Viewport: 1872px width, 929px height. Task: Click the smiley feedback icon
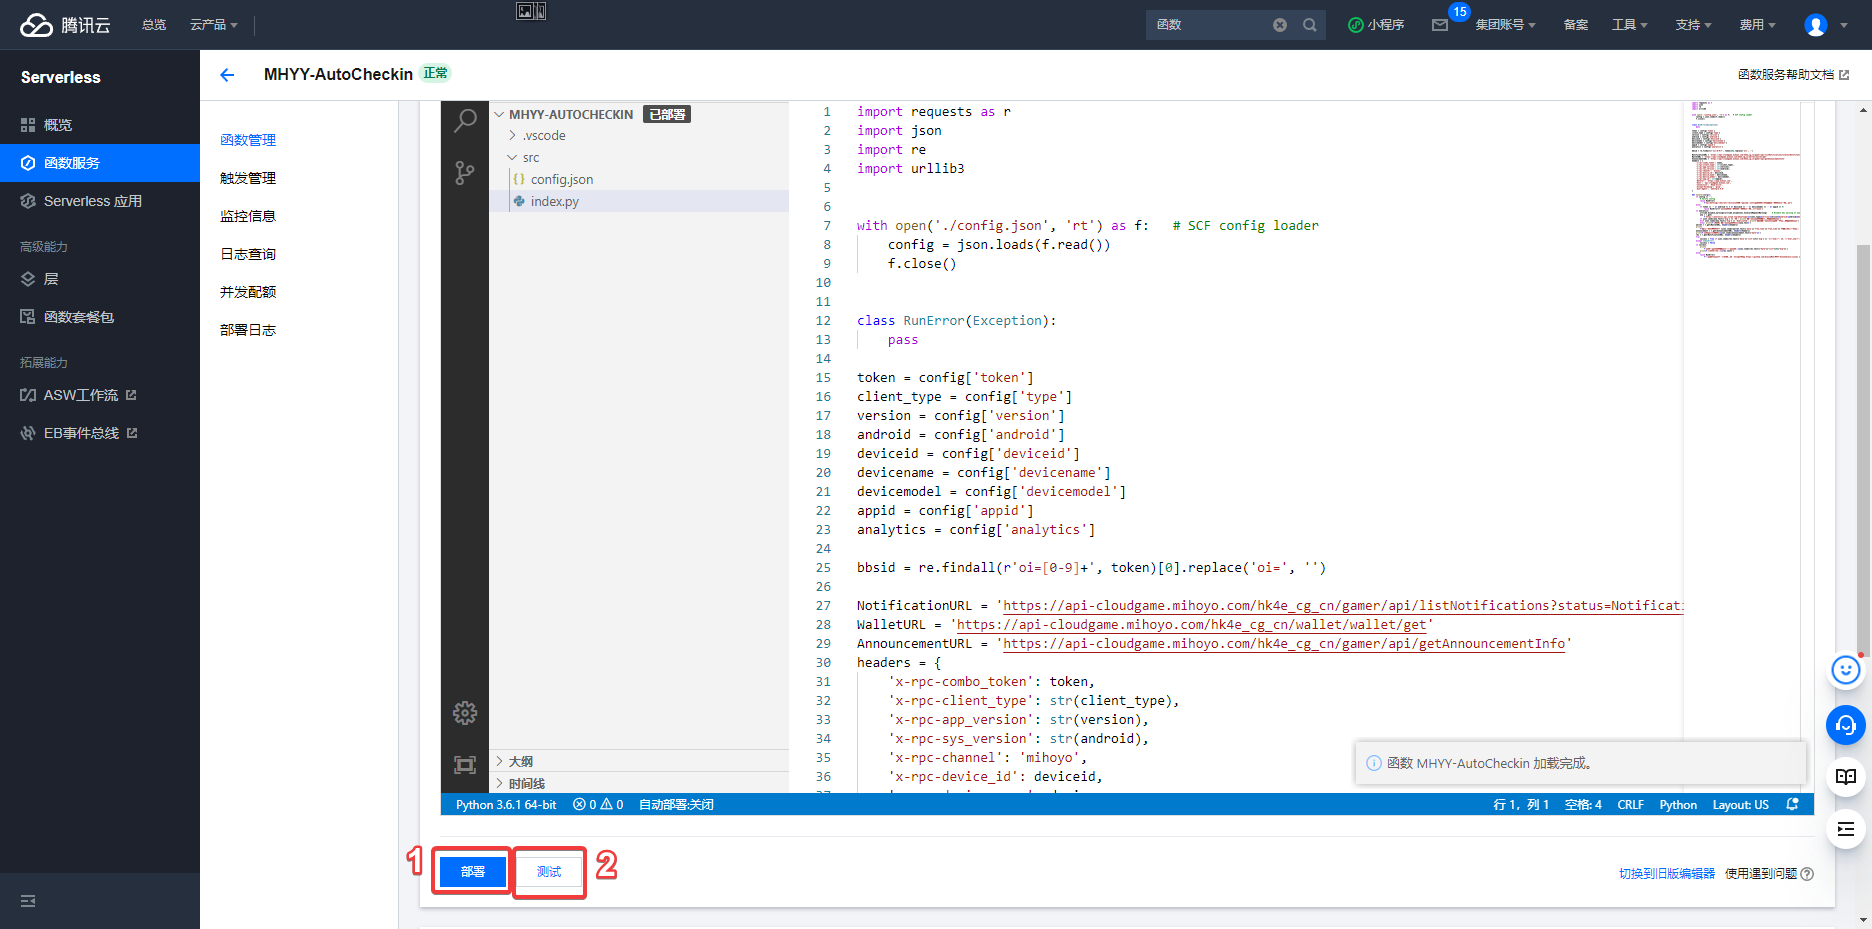(x=1846, y=670)
